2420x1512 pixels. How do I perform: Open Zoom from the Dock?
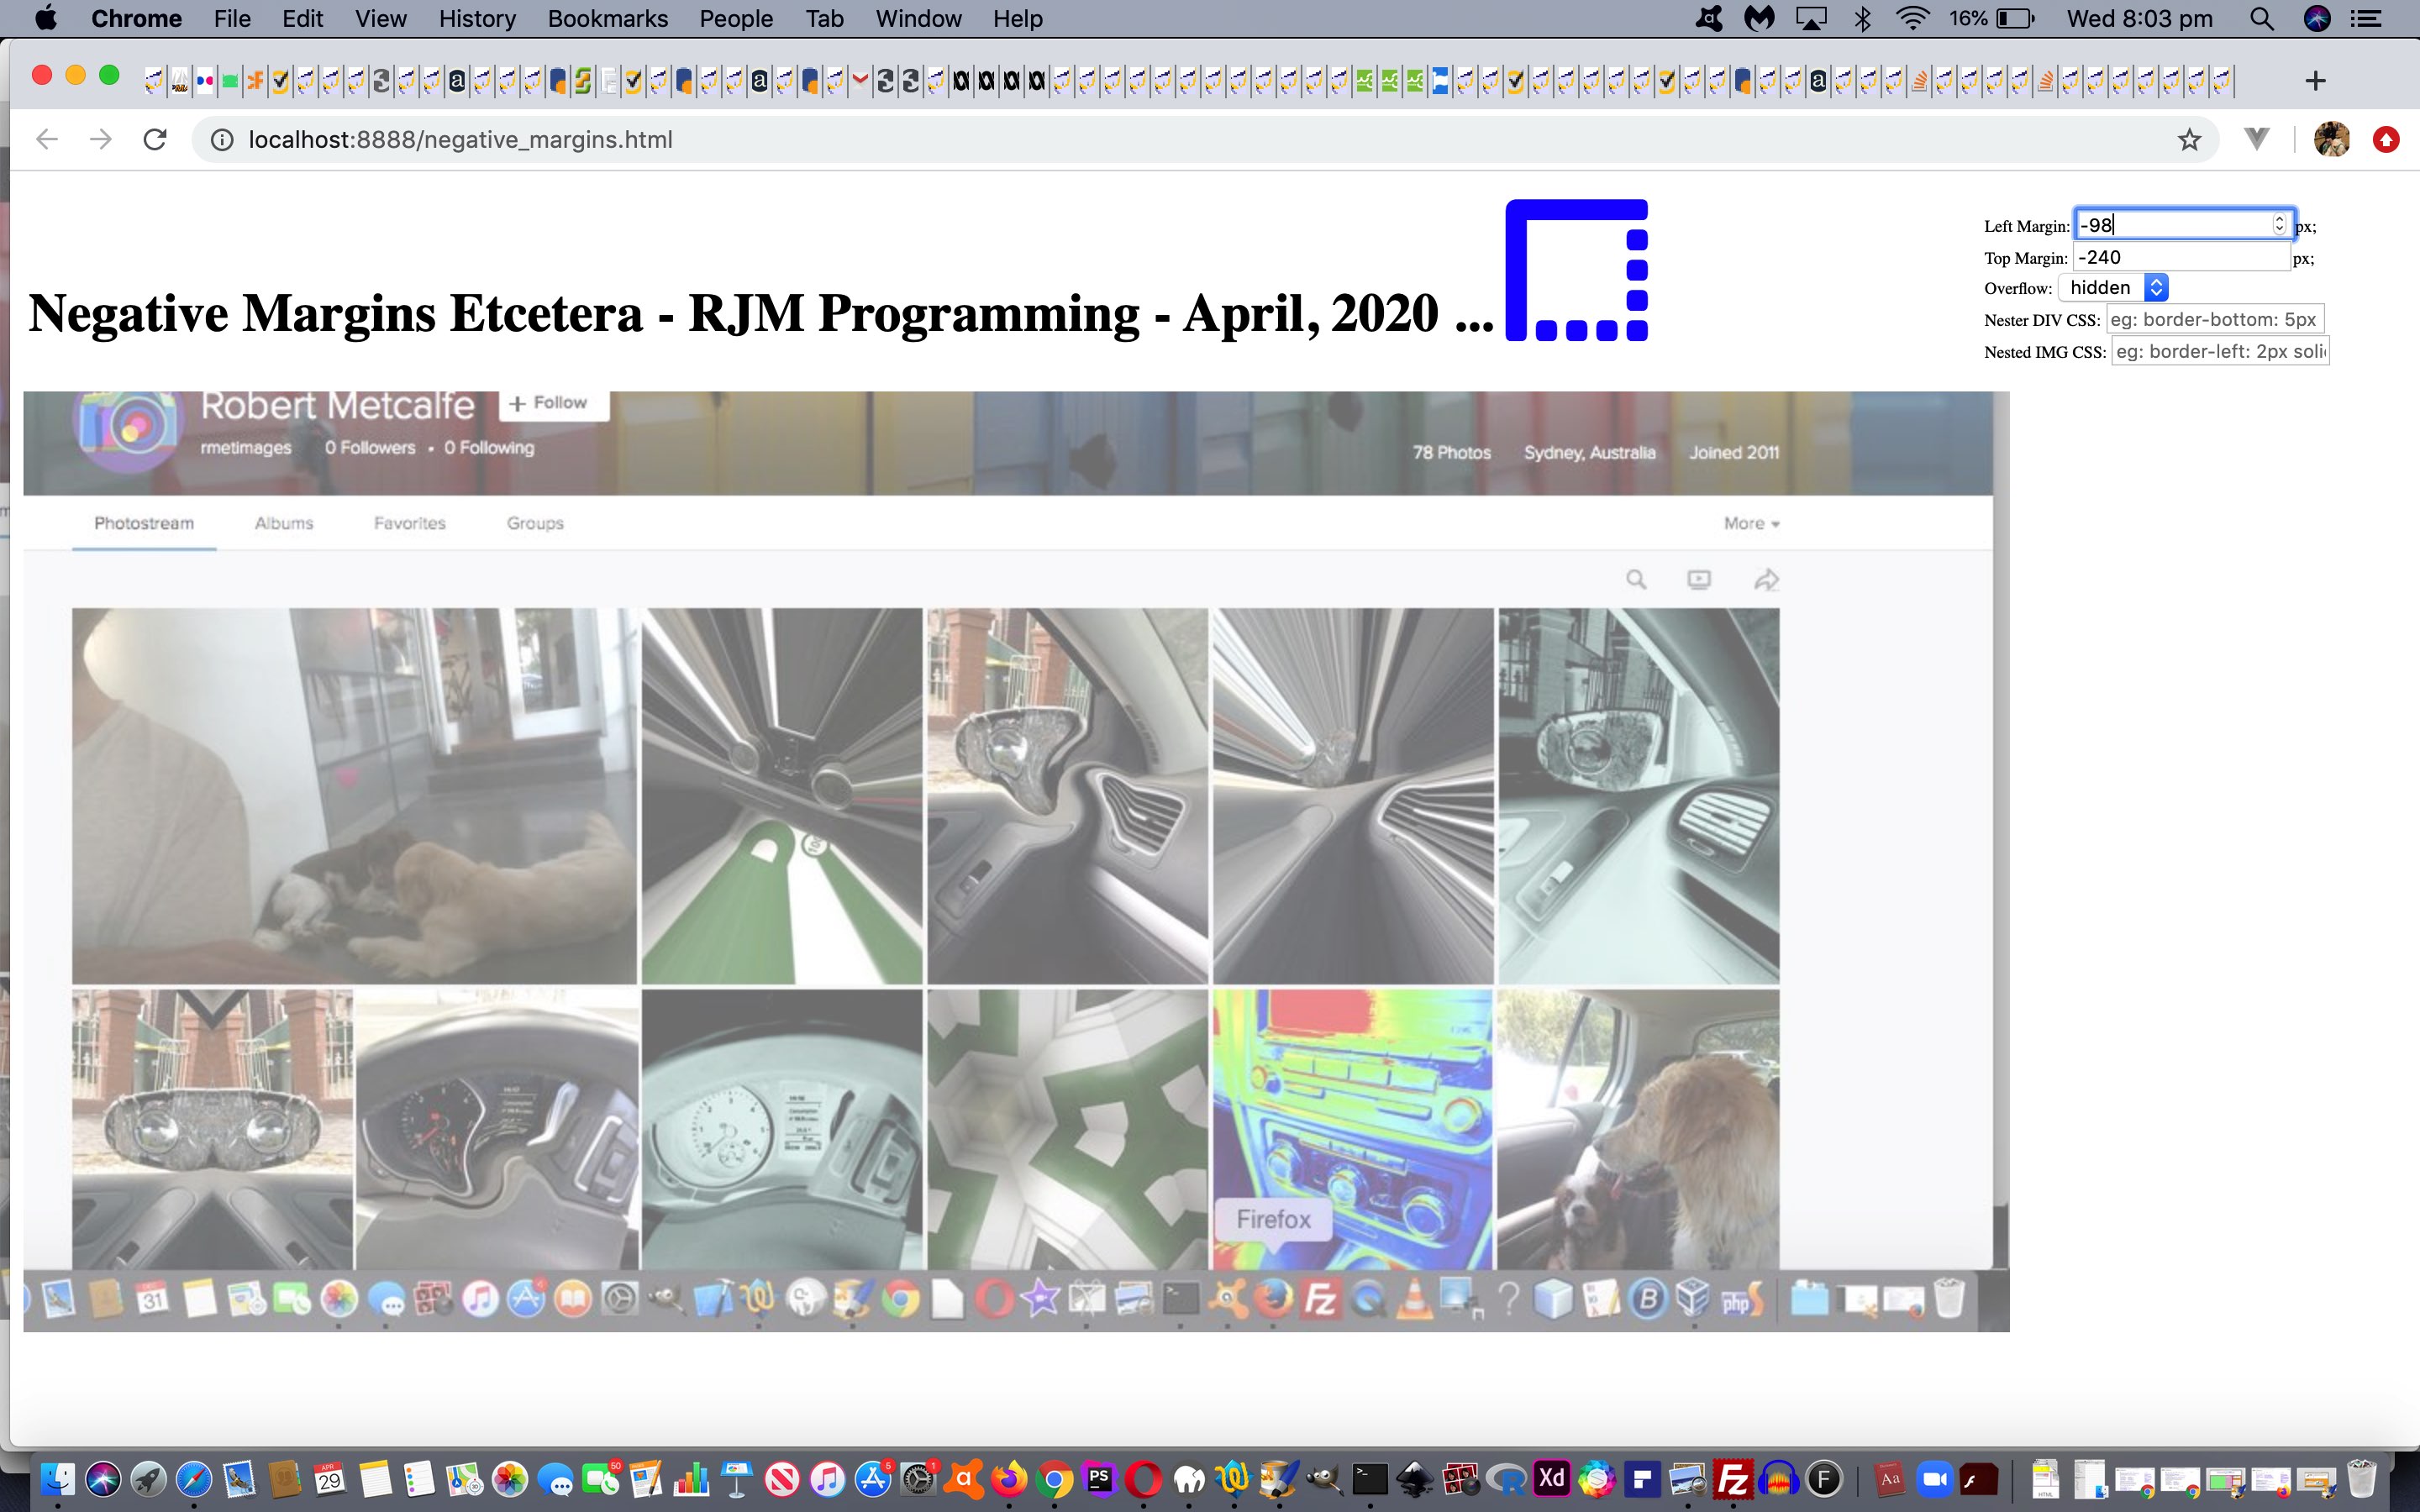pos(1935,1478)
